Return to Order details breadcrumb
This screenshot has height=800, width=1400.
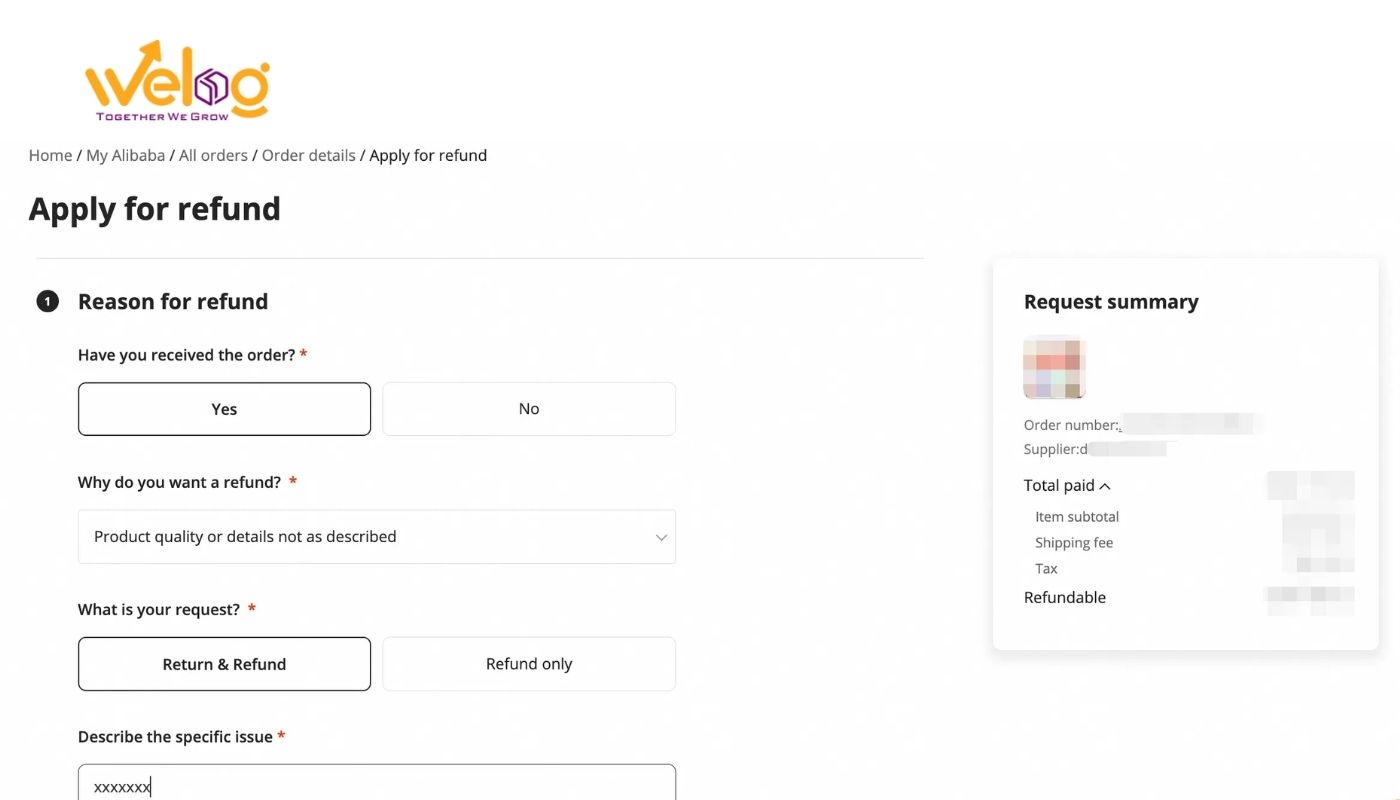point(308,155)
